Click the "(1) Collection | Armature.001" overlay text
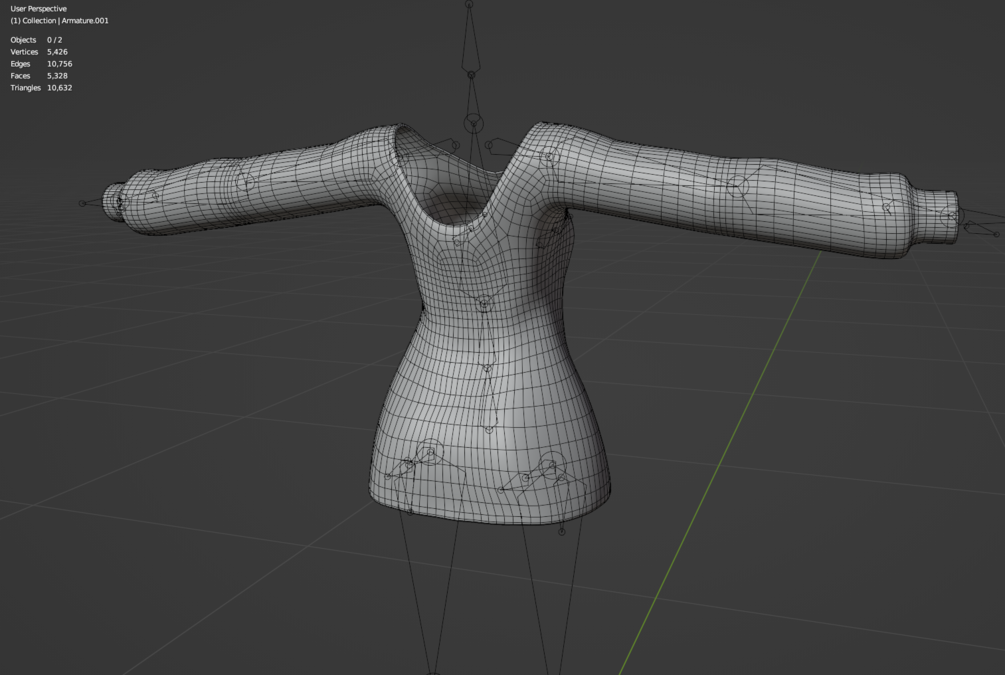Screen dimensions: 1005x675 pos(60,21)
